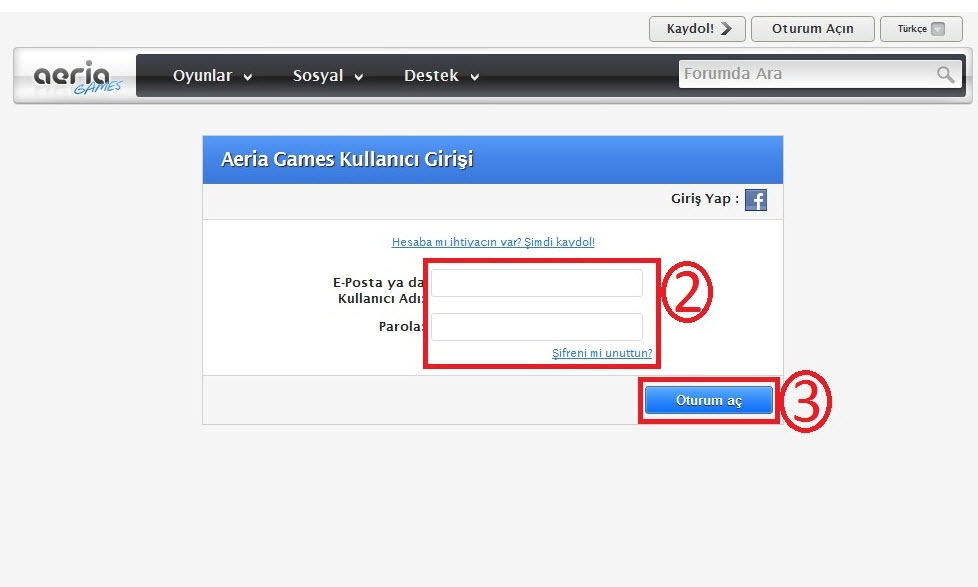This screenshot has height=587, width=978.
Task: Click the 'Aeria Games Kullanıcı Girişi' heading
Action: click(347, 159)
